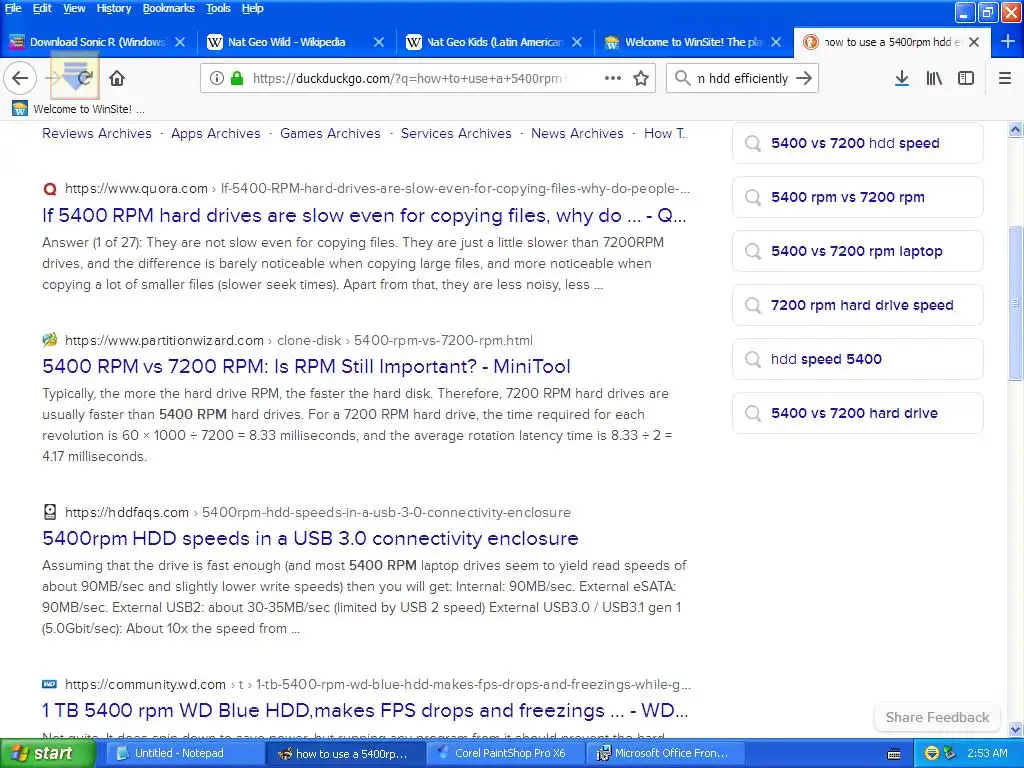Click the Quora favicon beside the result URL
1024x768 pixels.
[x=50, y=189]
